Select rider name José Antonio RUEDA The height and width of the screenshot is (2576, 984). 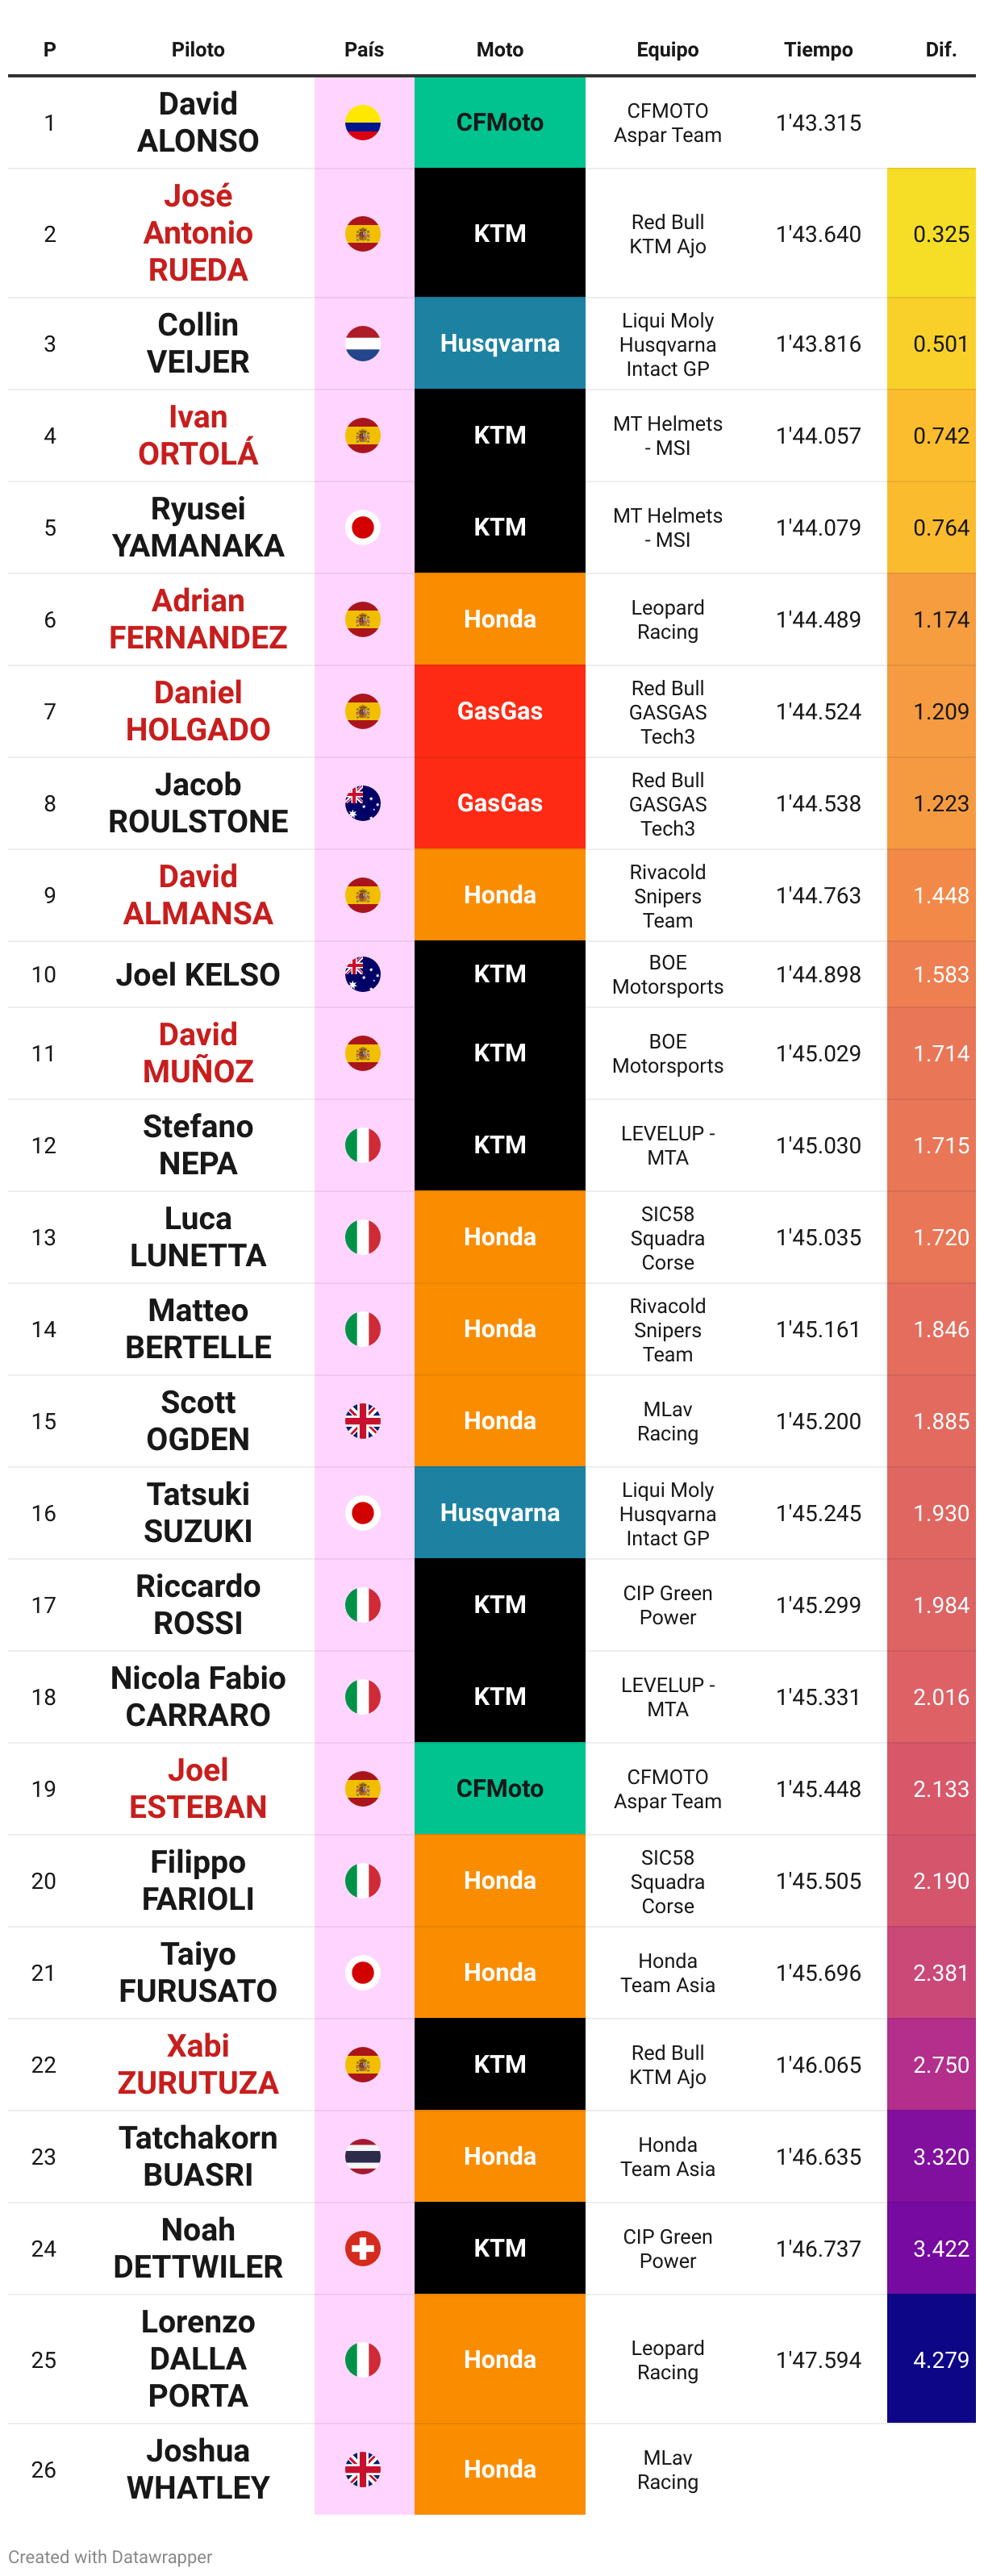click(198, 233)
